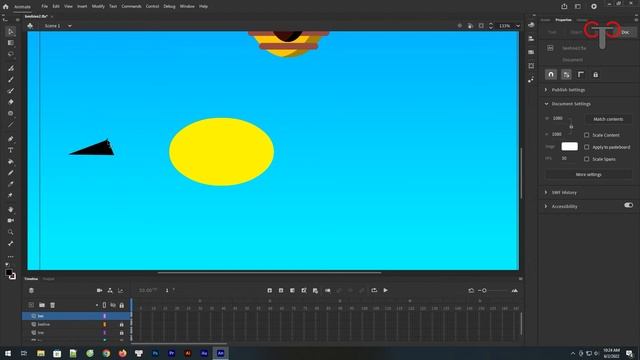Click the new layer icon
This screenshot has width=640, height=360.
(x=31, y=305)
